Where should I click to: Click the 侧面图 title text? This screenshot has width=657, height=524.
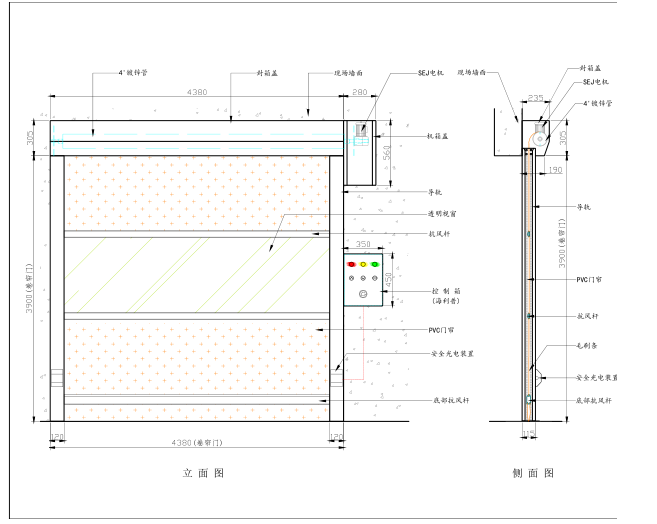tap(536, 472)
